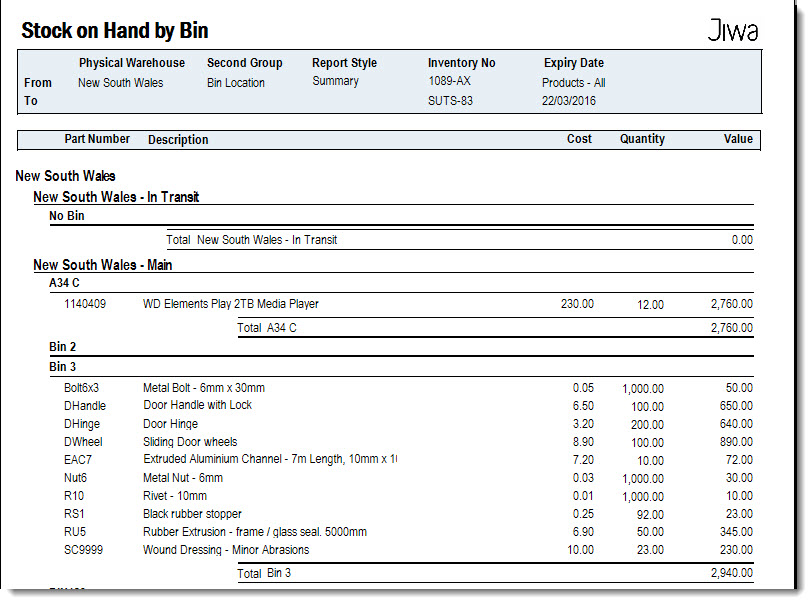
Task: Click value '345.00' in RU5 row
Action: pos(736,532)
